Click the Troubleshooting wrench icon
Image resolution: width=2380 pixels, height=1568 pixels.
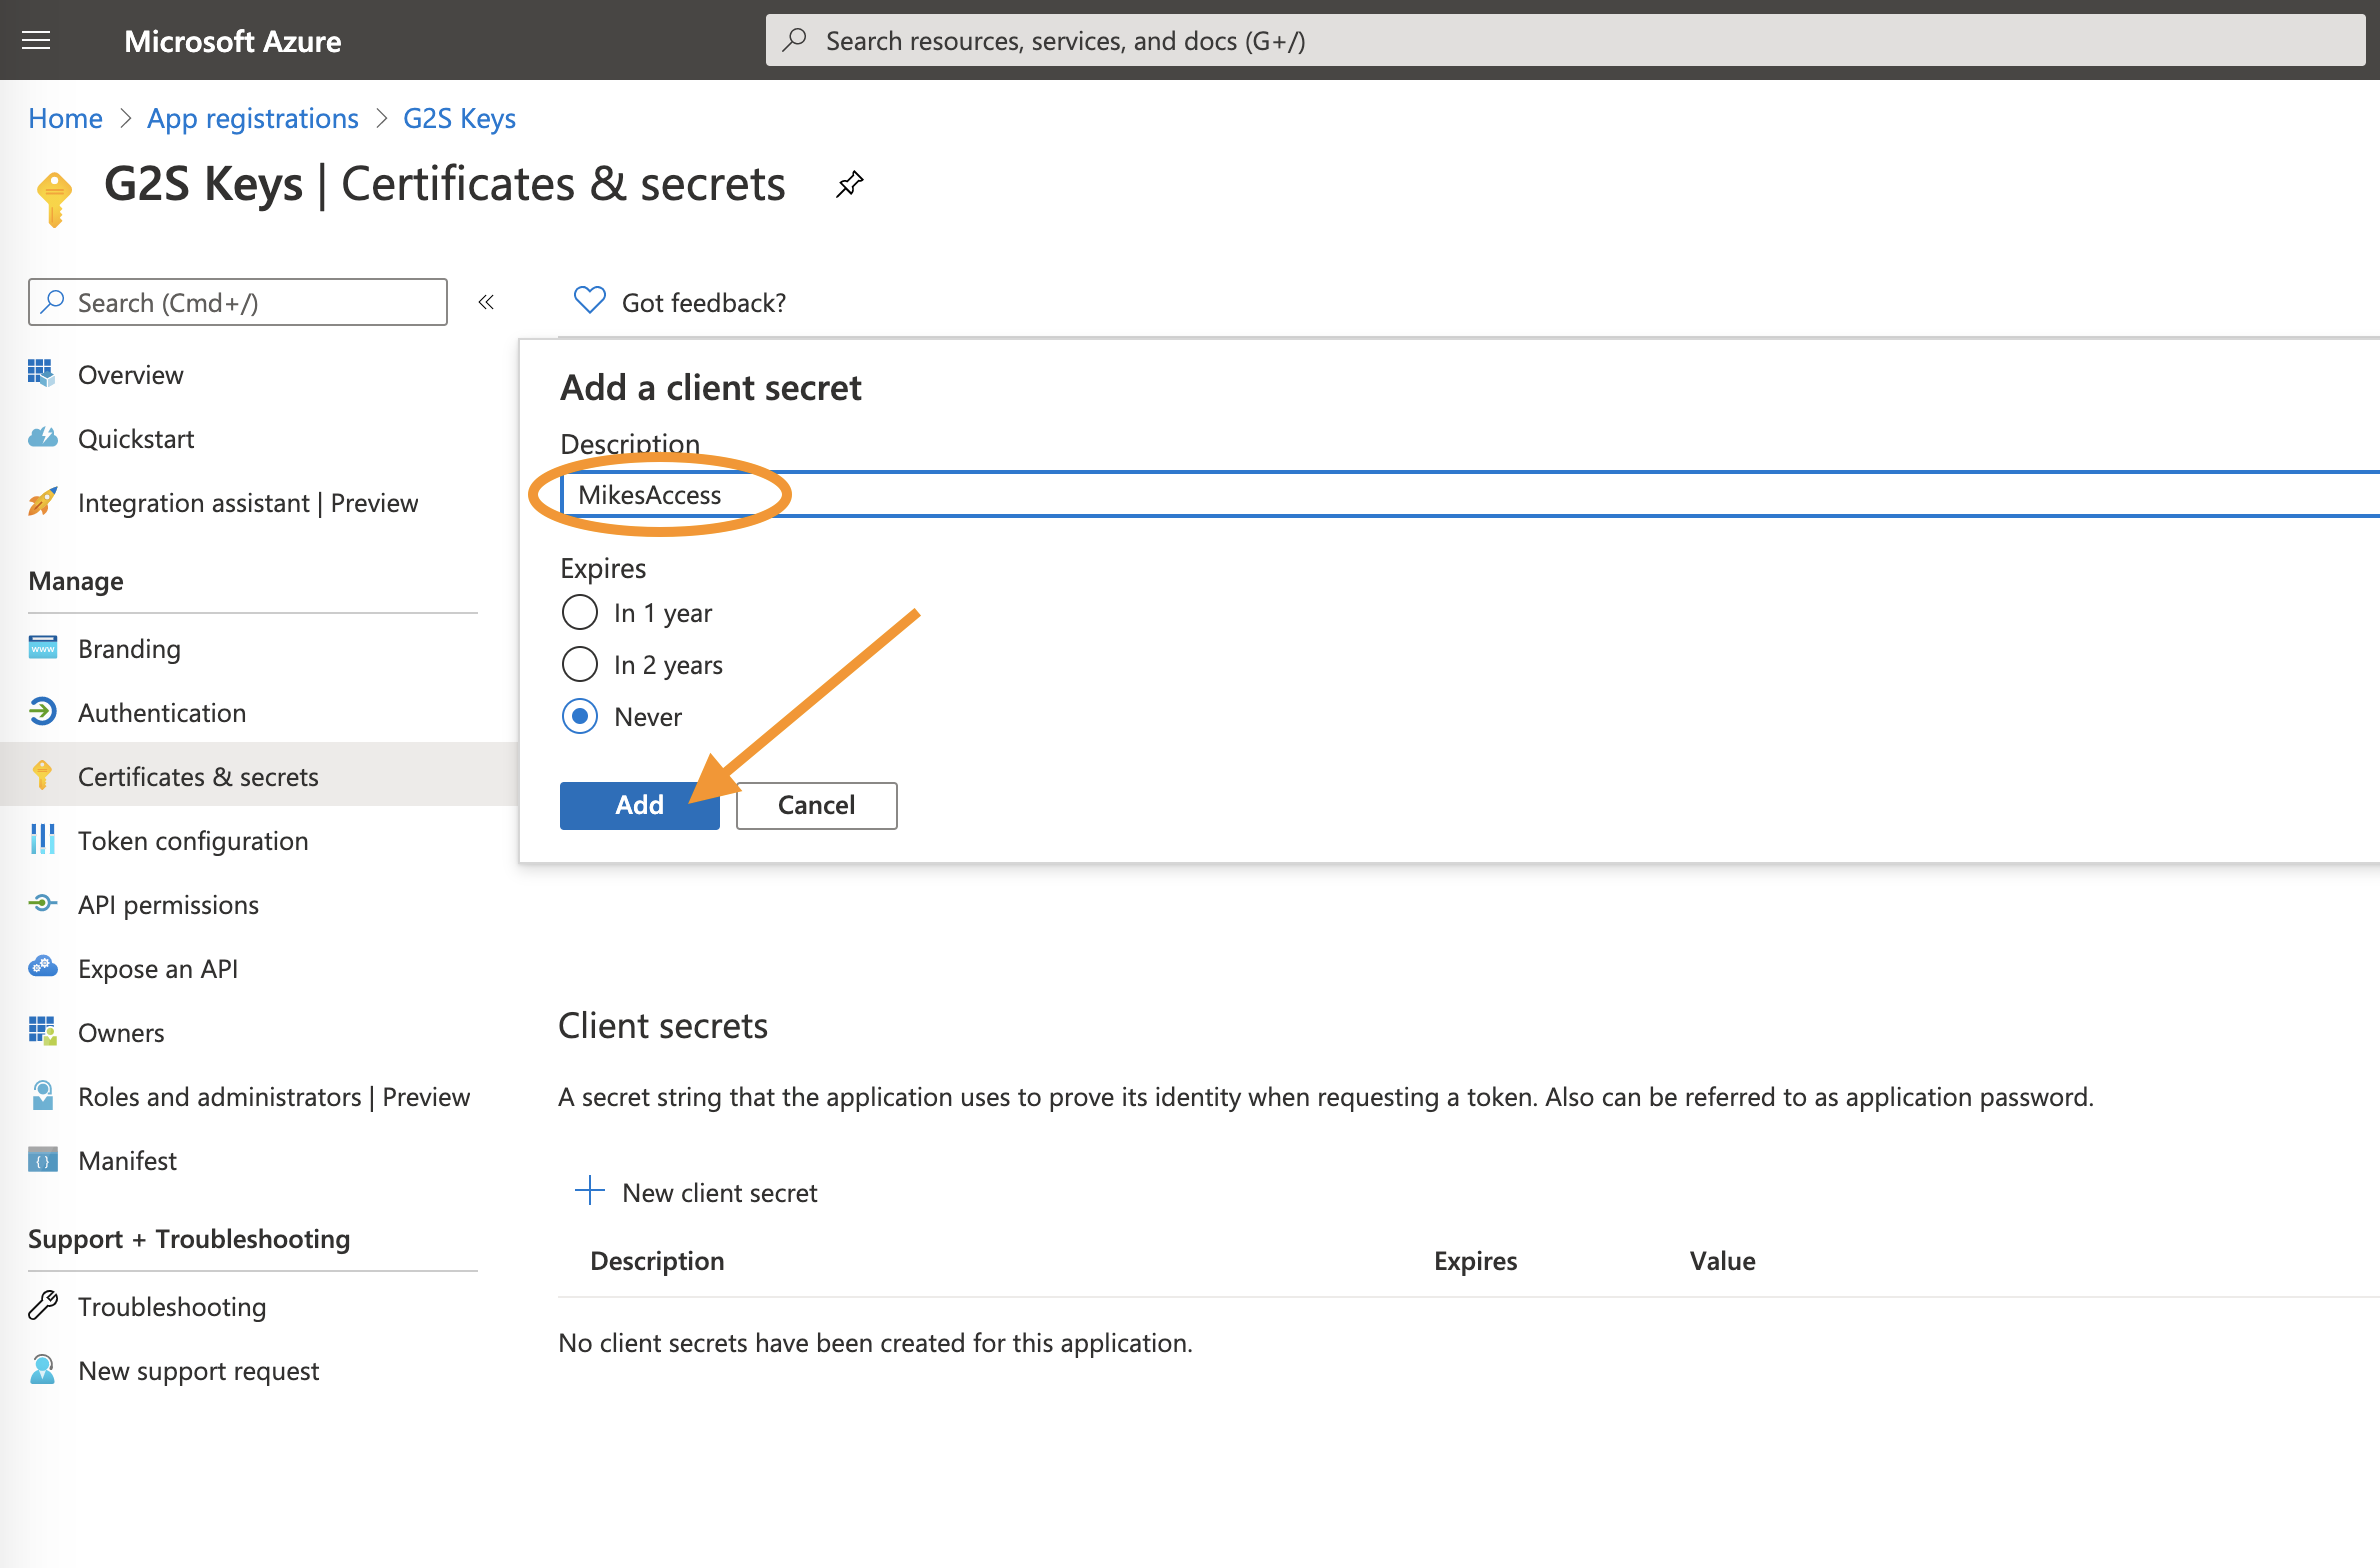point(42,1305)
